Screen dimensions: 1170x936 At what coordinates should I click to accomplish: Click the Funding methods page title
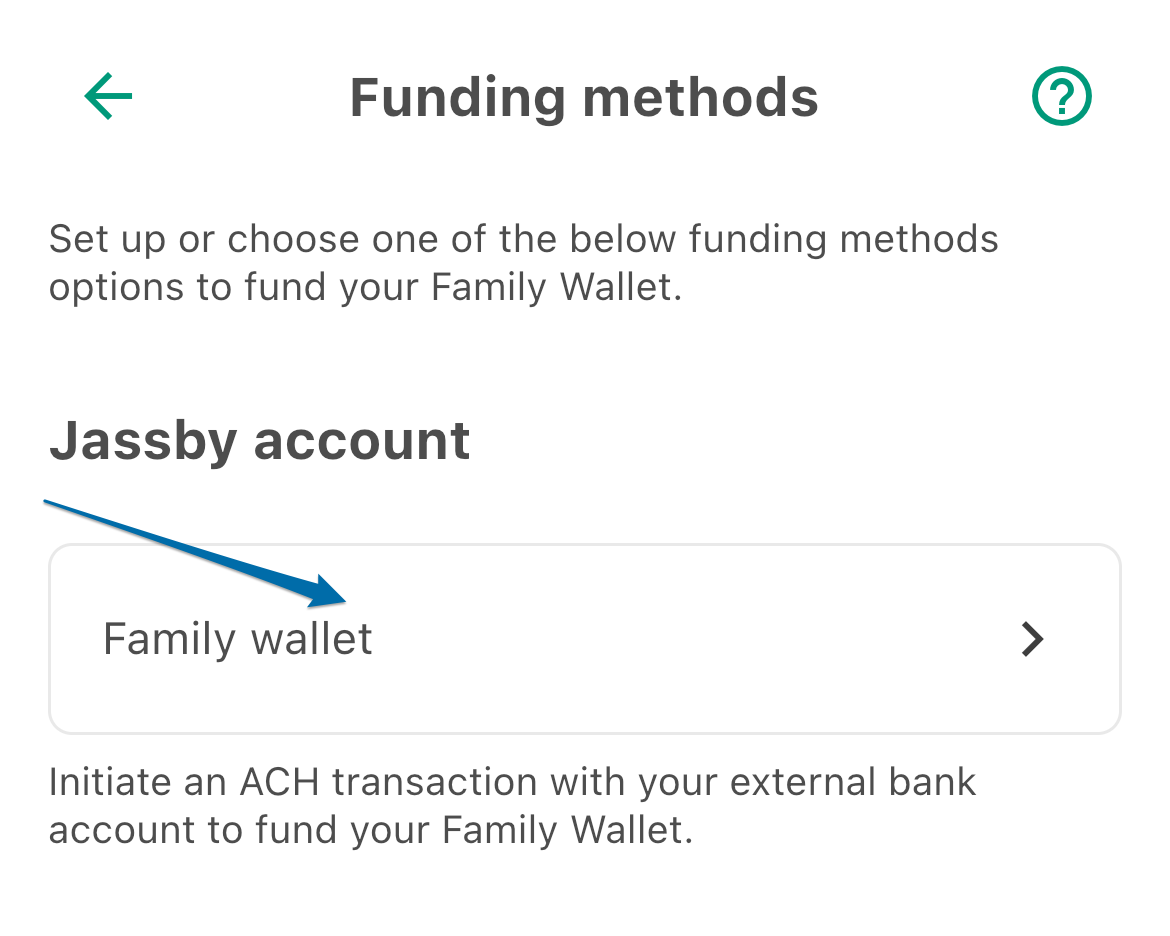coord(584,98)
